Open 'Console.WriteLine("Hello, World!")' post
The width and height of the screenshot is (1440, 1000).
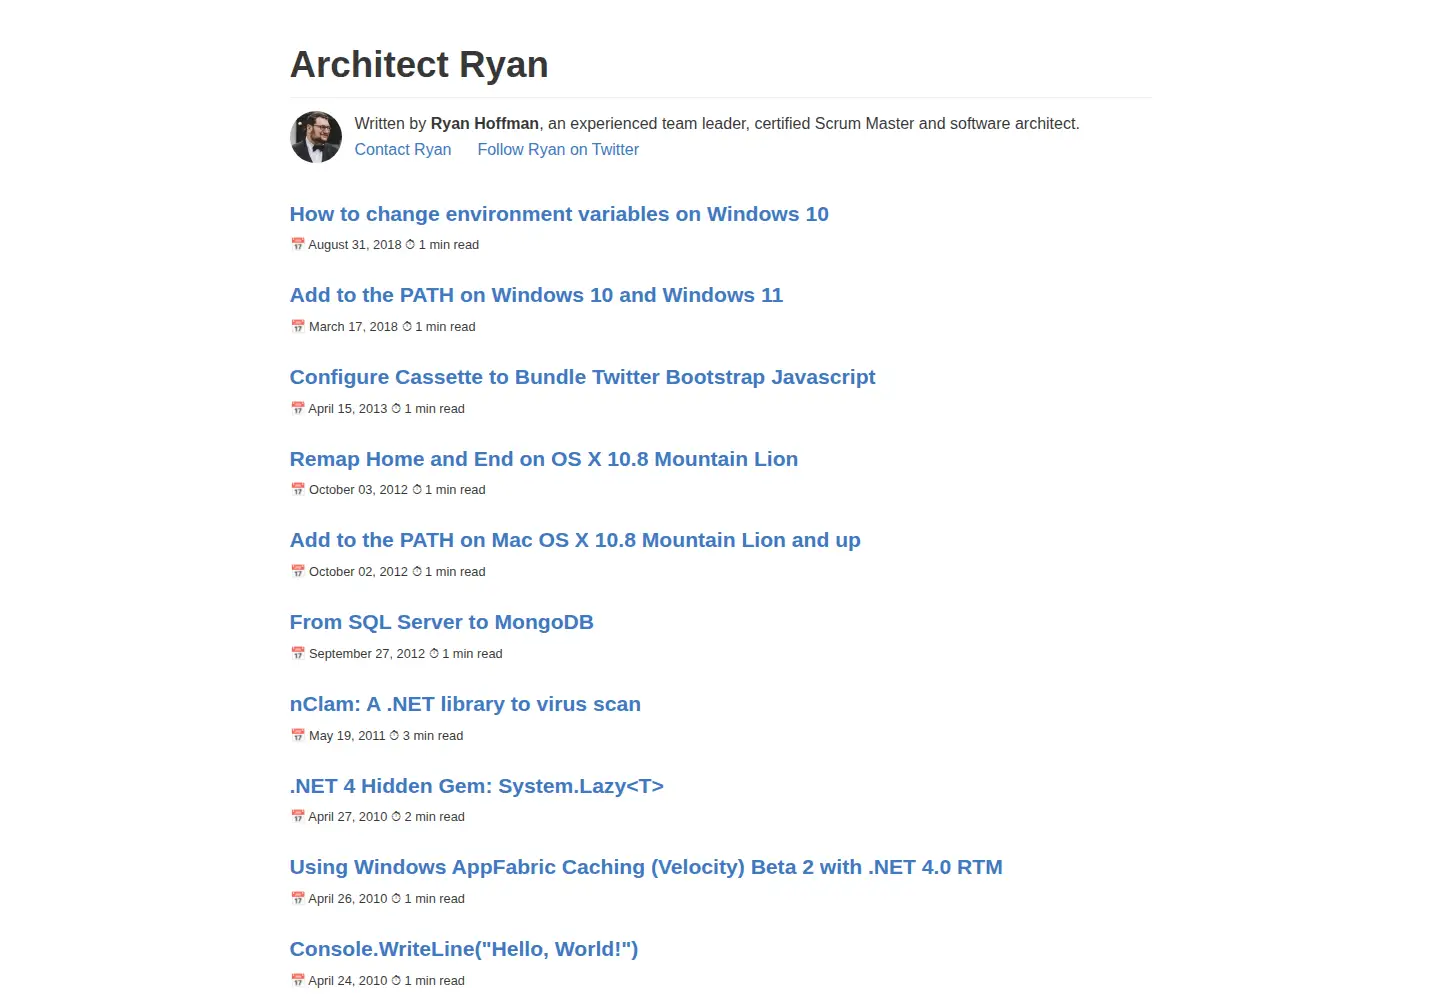coord(464,949)
